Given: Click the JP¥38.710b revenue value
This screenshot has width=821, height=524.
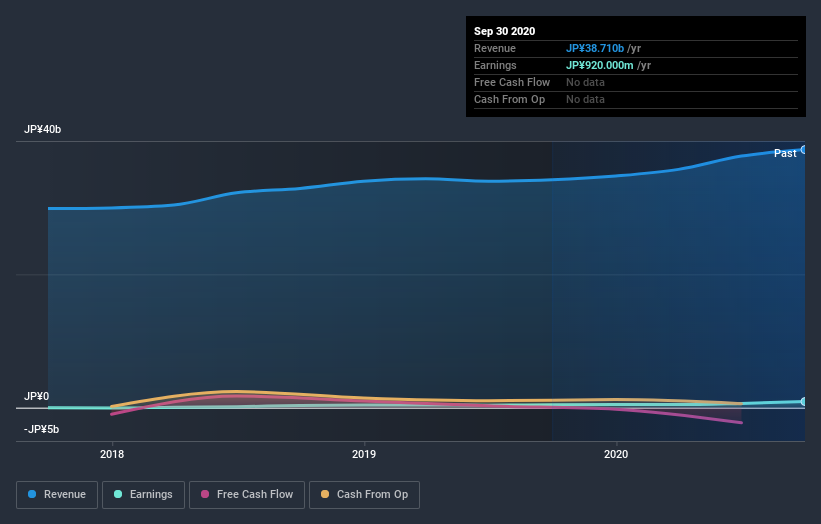Looking at the screenshot, I should [x=595, y=48].
